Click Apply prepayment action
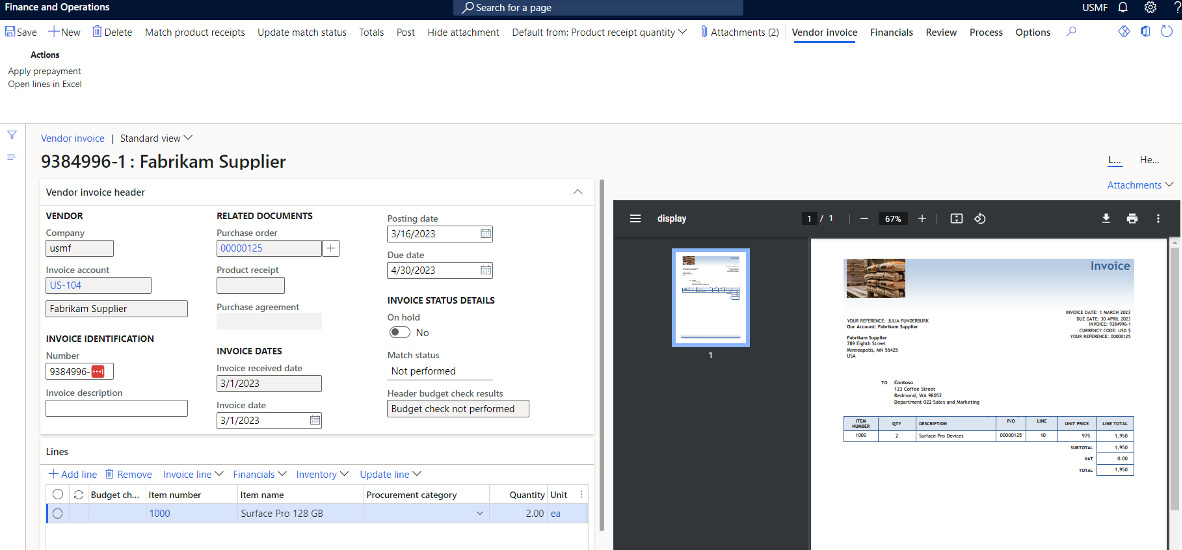The width and height of the screenshot is (1182, 550). pos(44,71)
